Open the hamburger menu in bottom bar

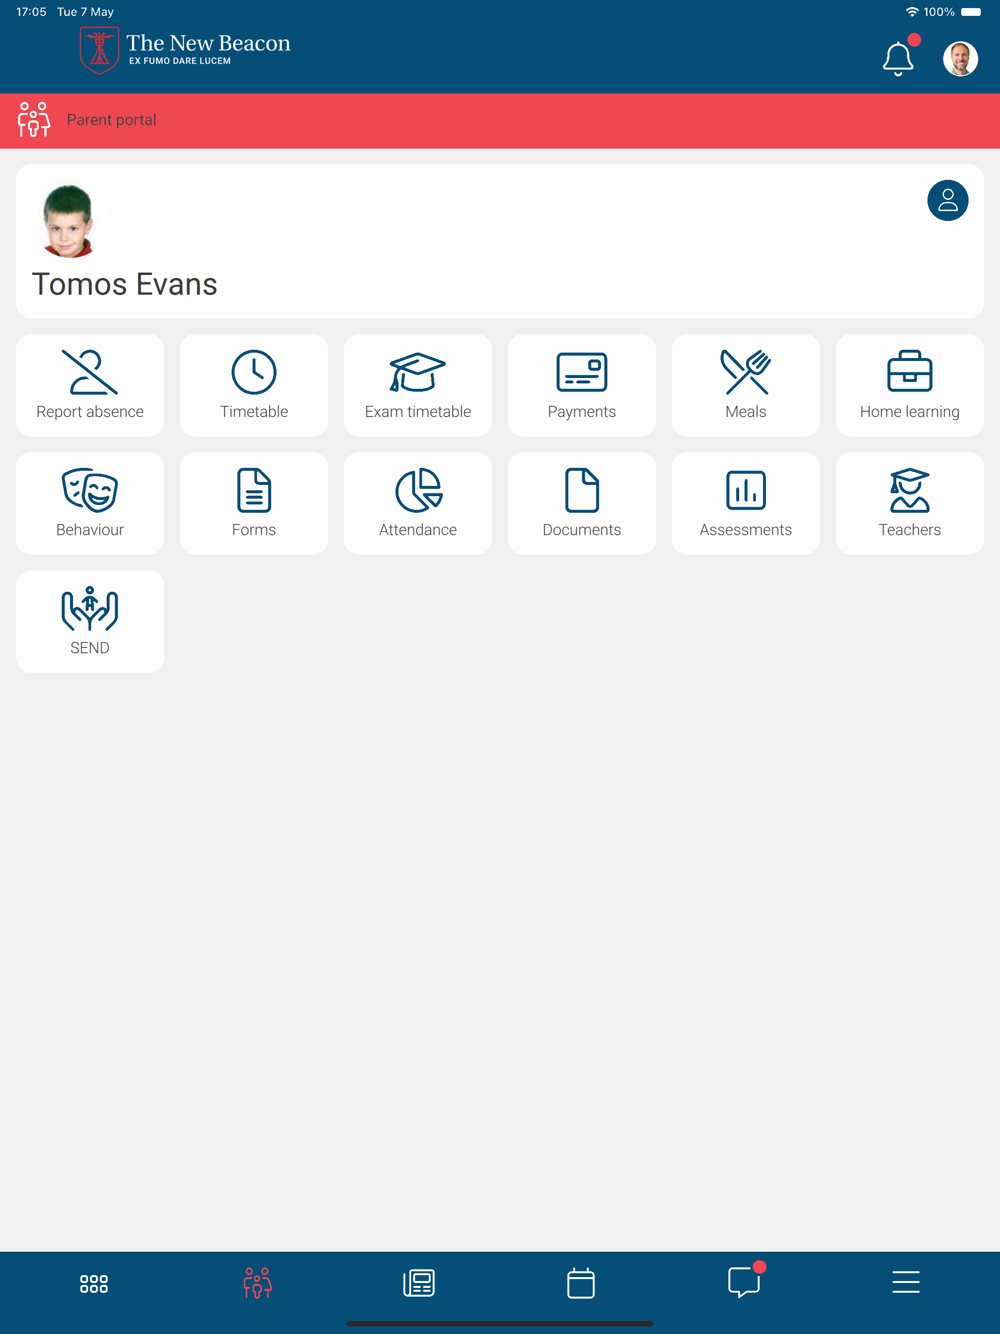pyautogui.click(x=906, y=1282)
